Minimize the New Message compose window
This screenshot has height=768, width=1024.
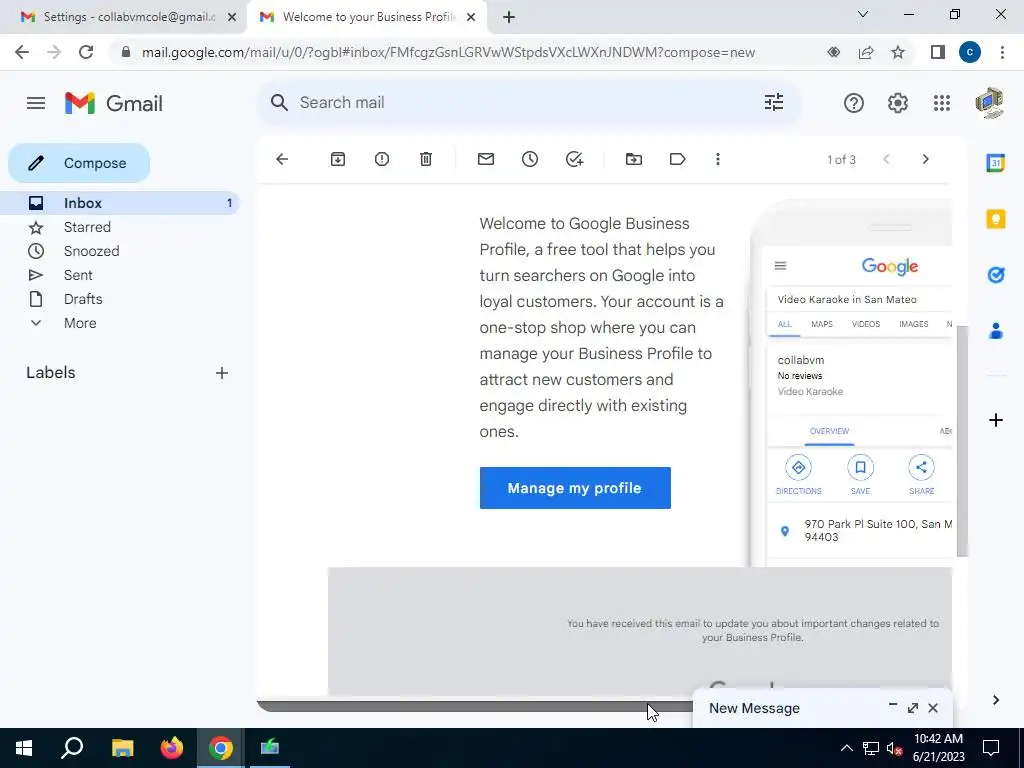tap(893, 705)
